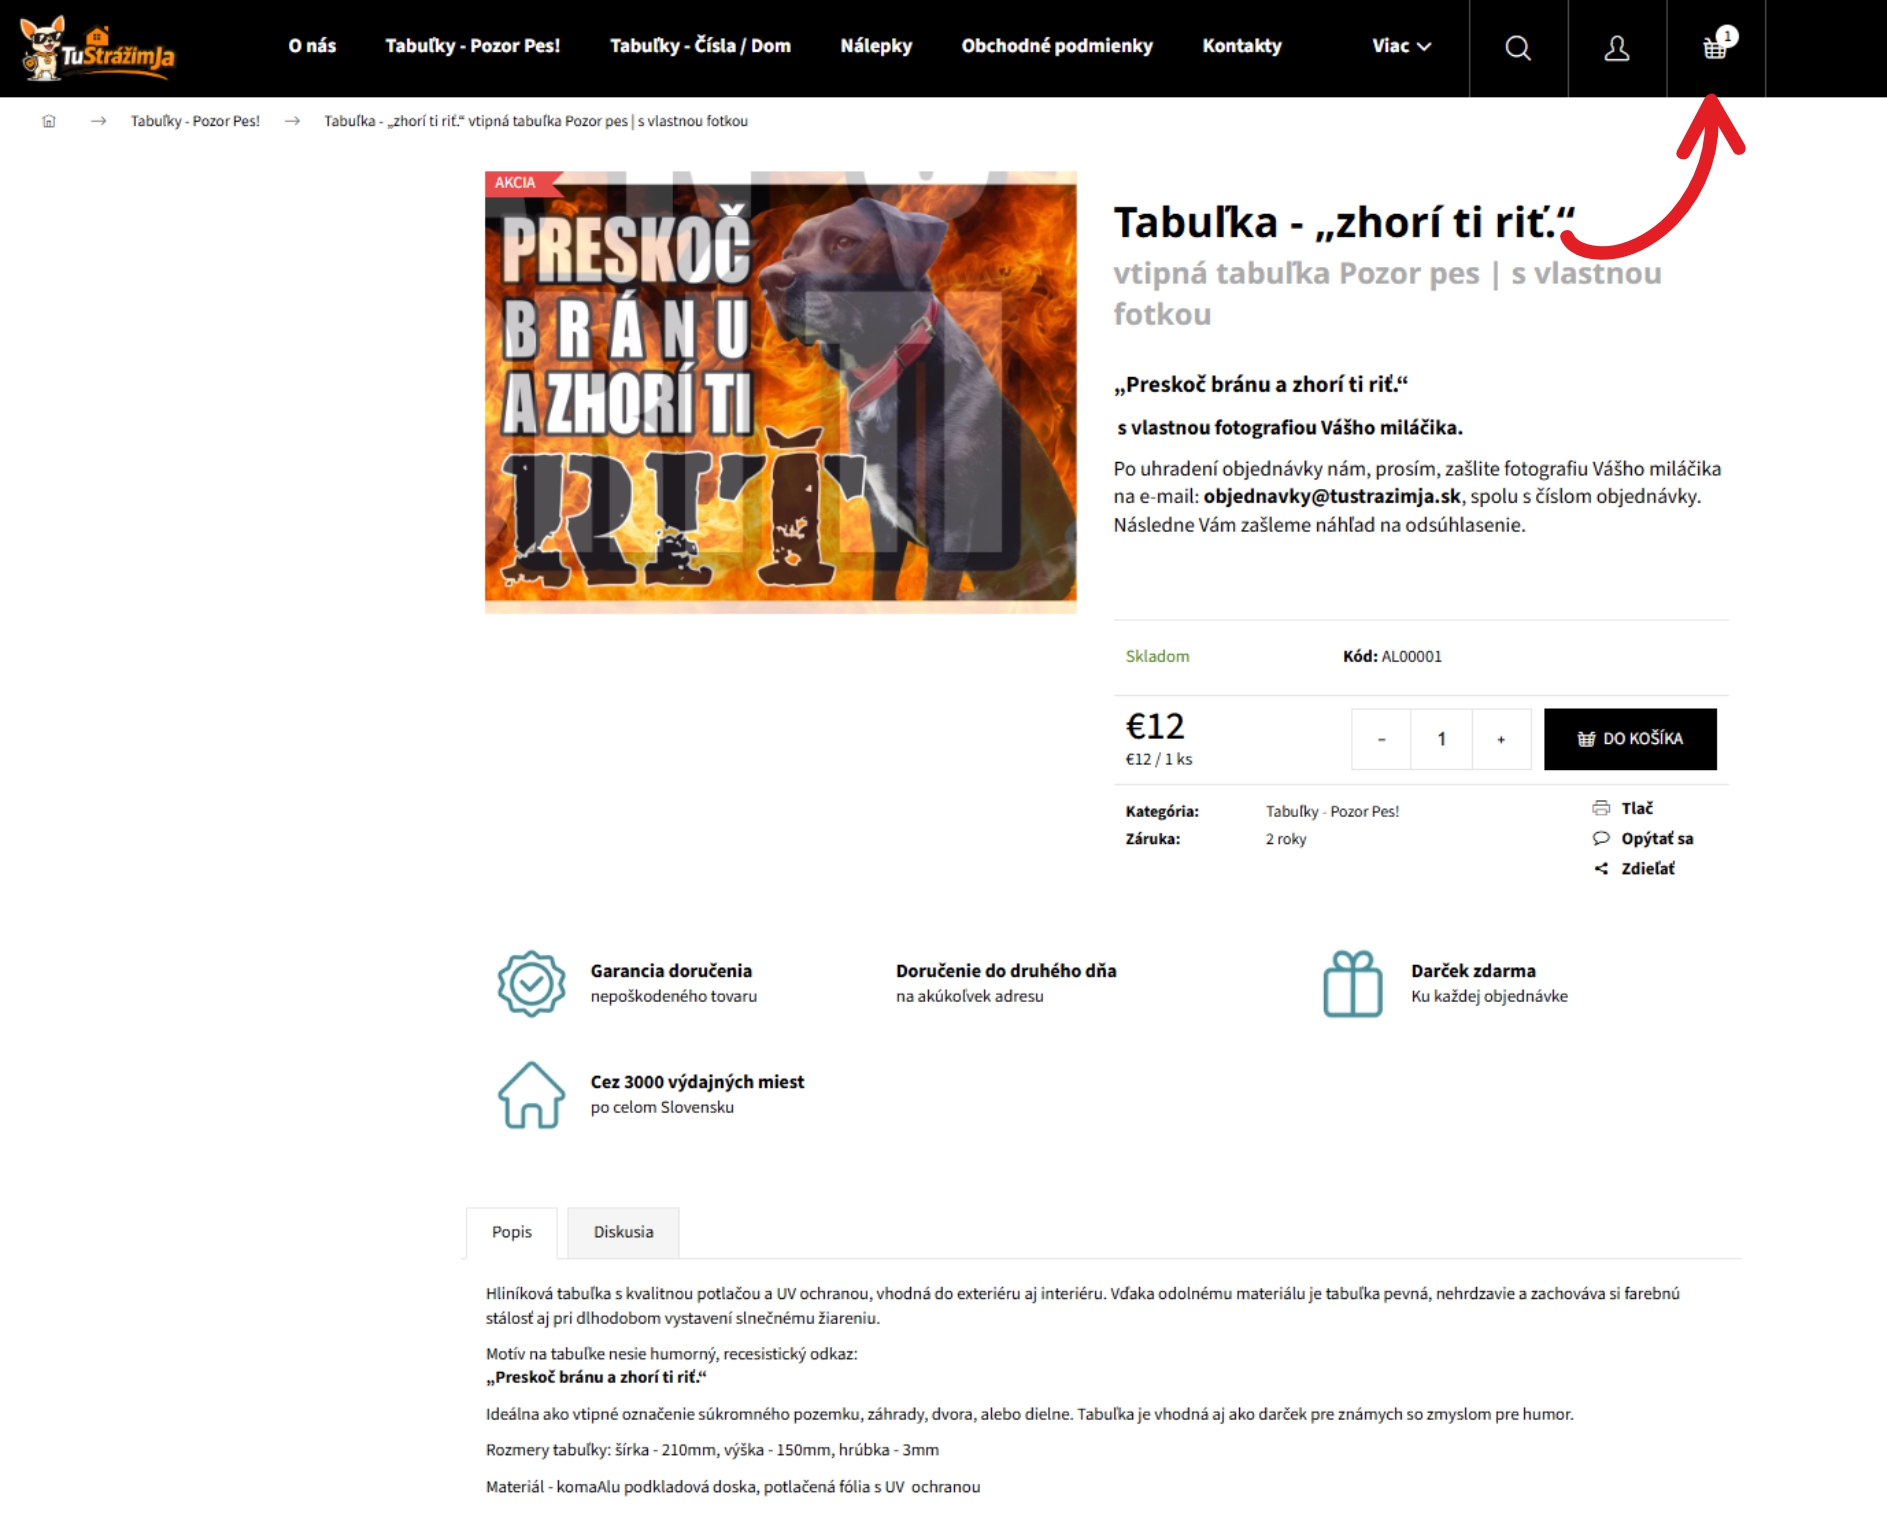Click the Skladom availability text

tap(1157, 656)
